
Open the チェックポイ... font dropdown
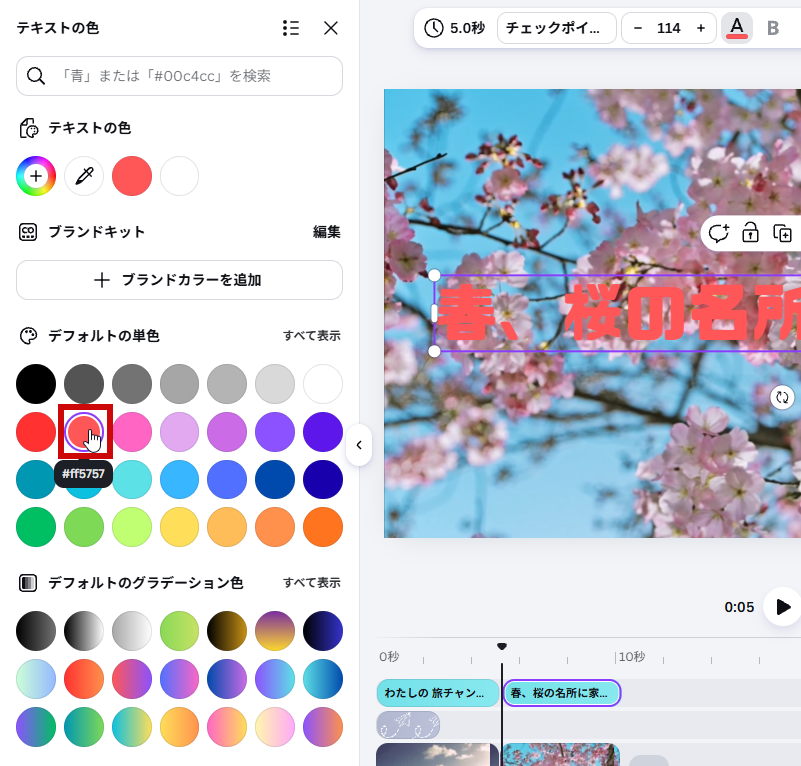[556, 28]
